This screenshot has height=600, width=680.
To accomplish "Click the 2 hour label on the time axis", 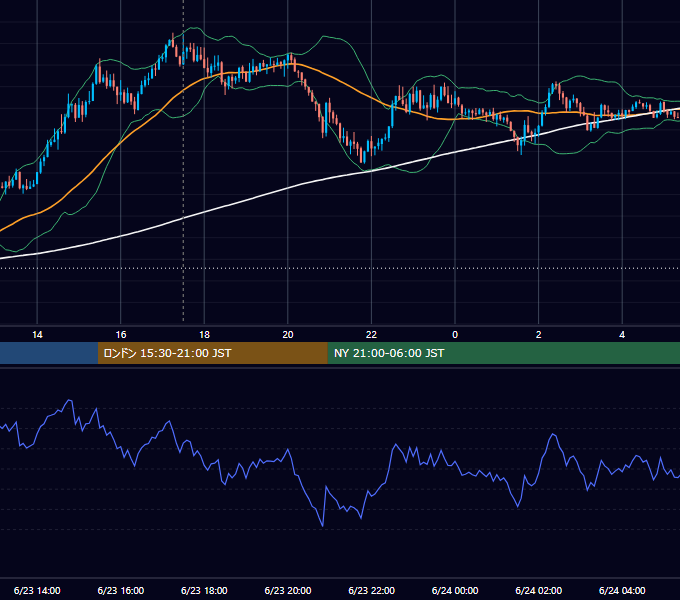I will (539, 335).
